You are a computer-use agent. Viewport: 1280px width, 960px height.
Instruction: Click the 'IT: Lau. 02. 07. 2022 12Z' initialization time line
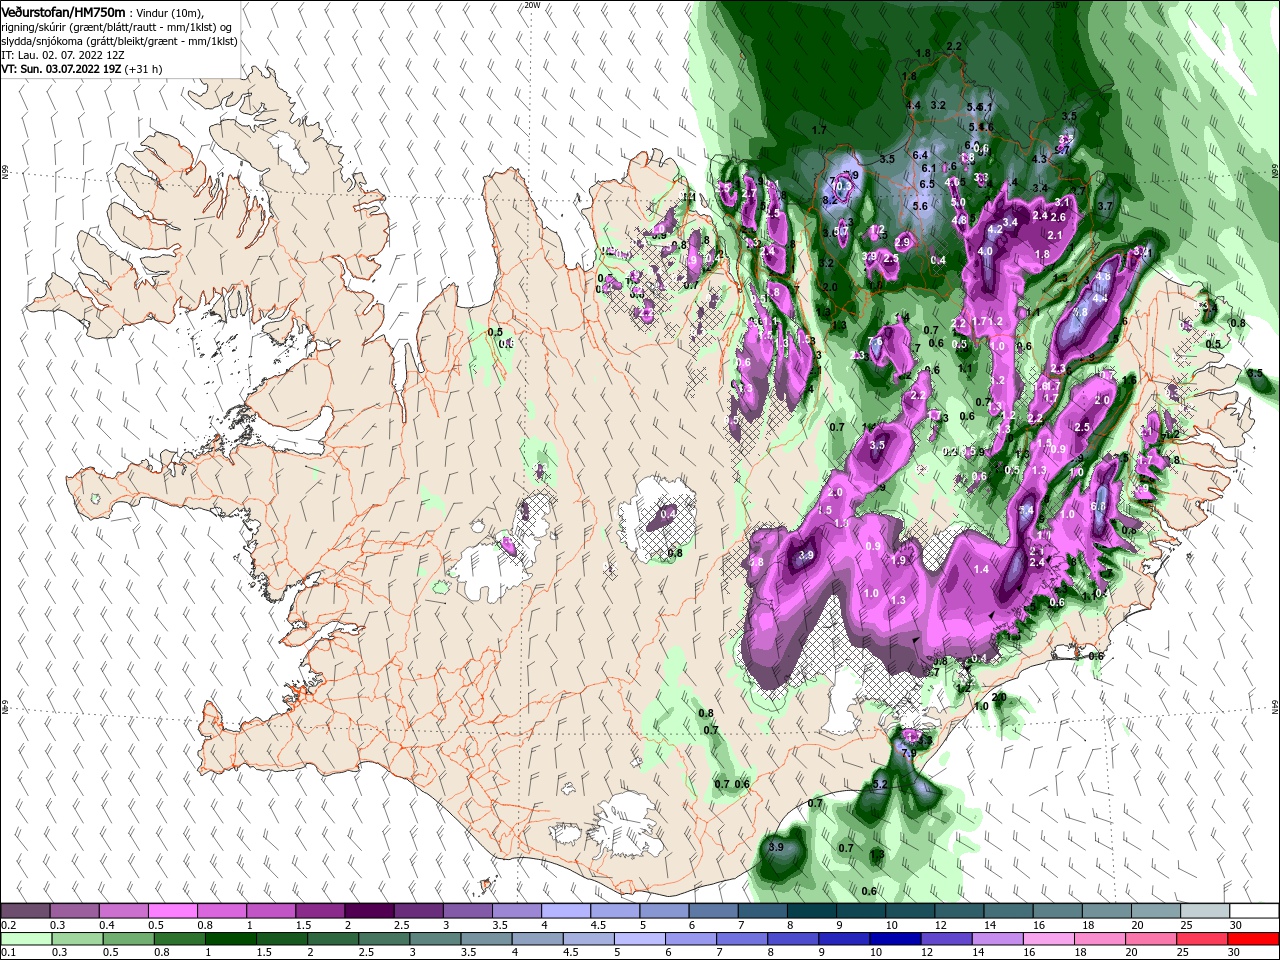63,55
